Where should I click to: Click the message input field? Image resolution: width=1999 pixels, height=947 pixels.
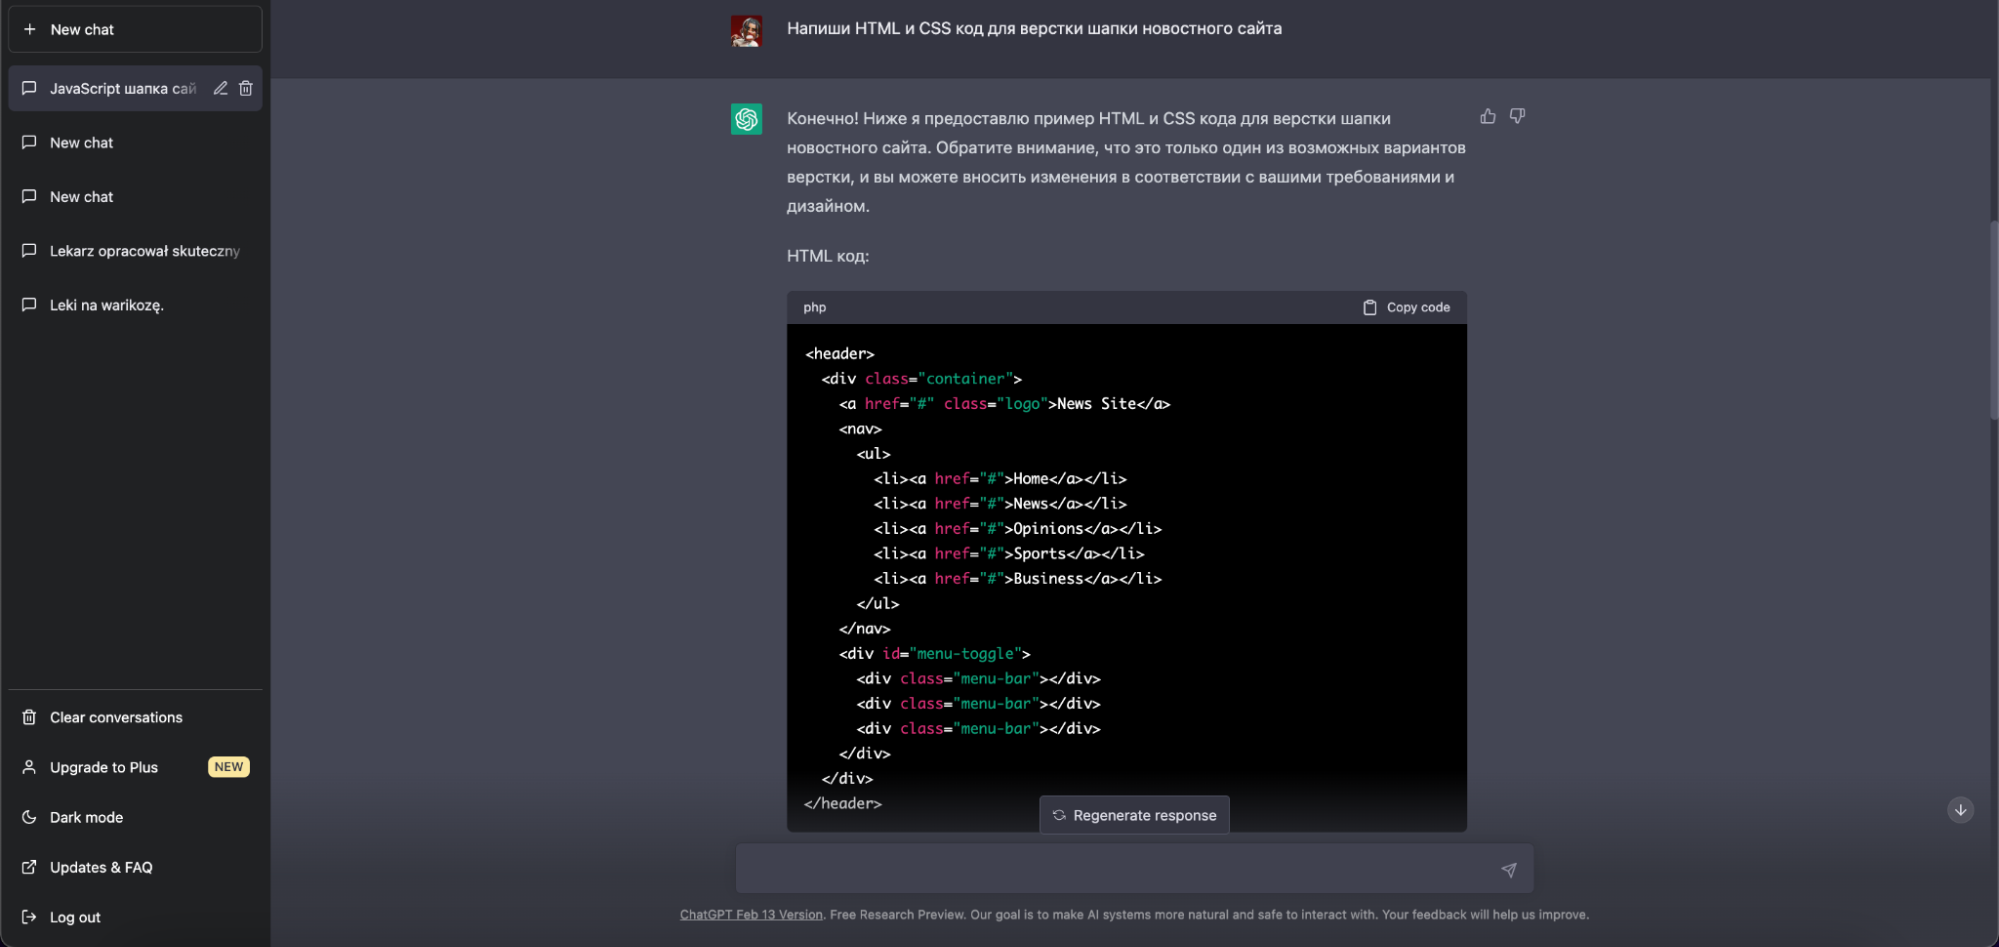(1115, 869)
